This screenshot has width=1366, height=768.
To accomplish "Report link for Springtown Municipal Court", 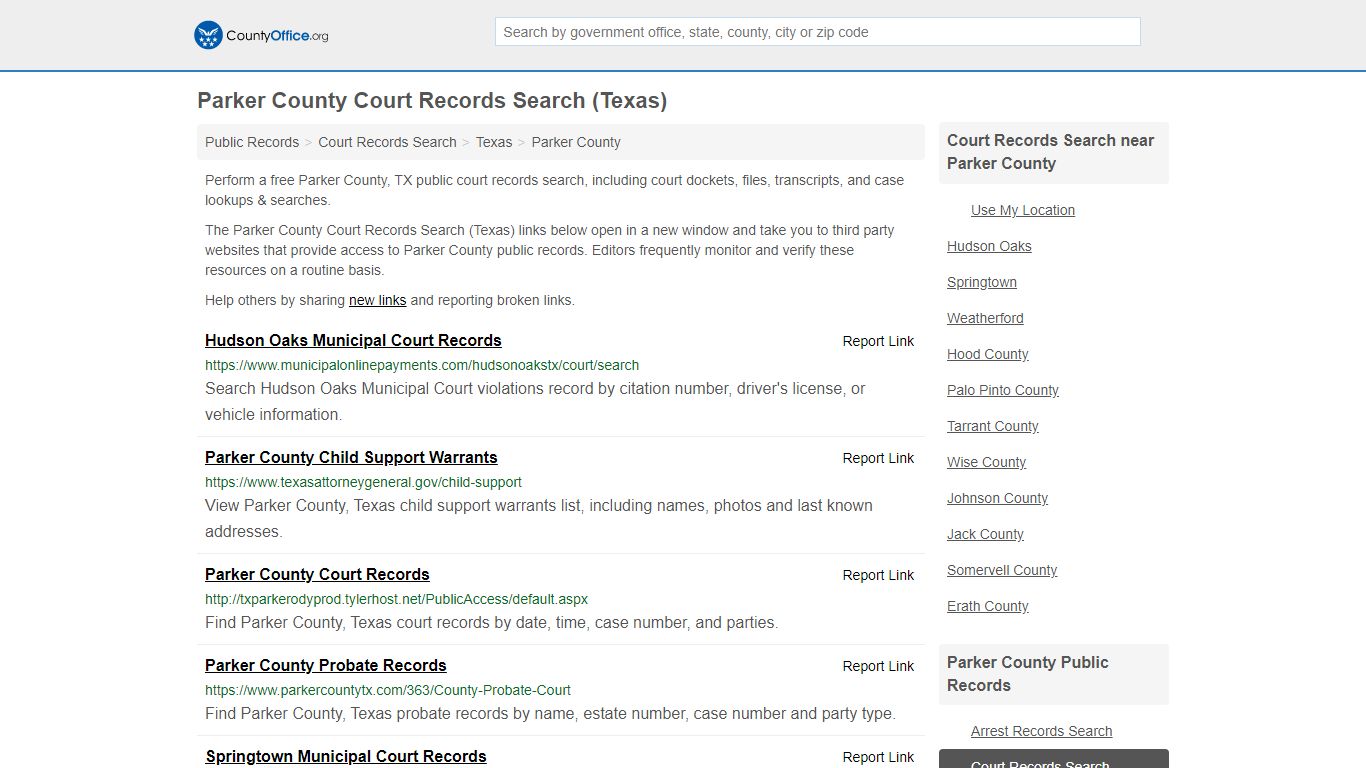I will pos(878,757).
